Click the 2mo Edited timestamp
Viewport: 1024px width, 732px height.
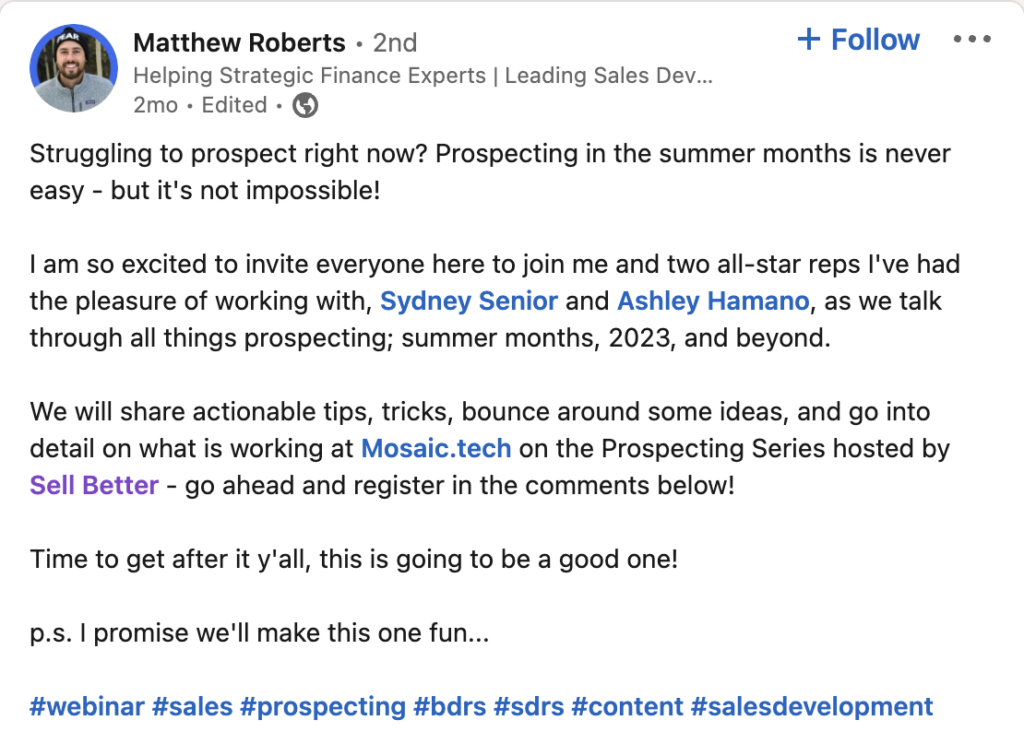[199, 105]
